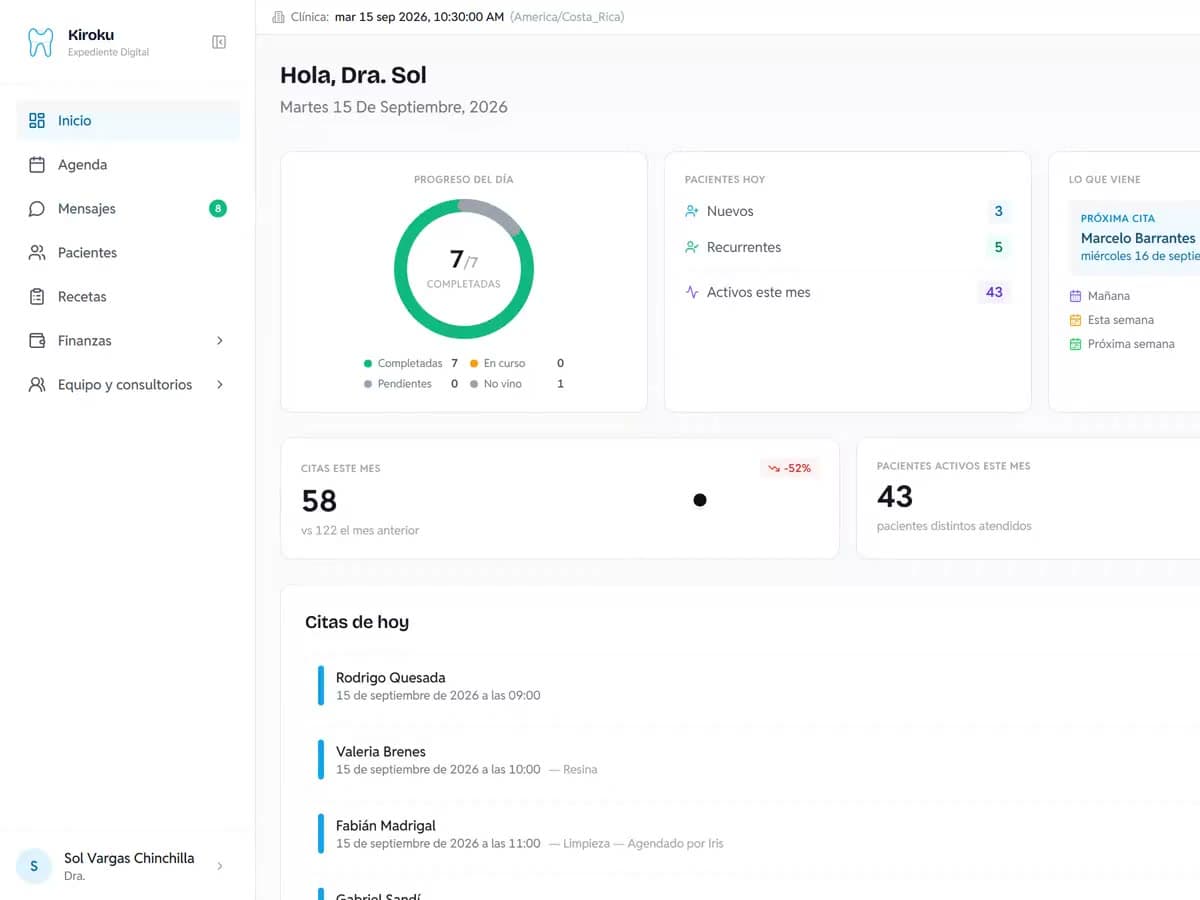Viewport: 1200px width, 900px height.
Task: Open Marcelo Barrantes próxima cita card
Action: pos(1134,238)
